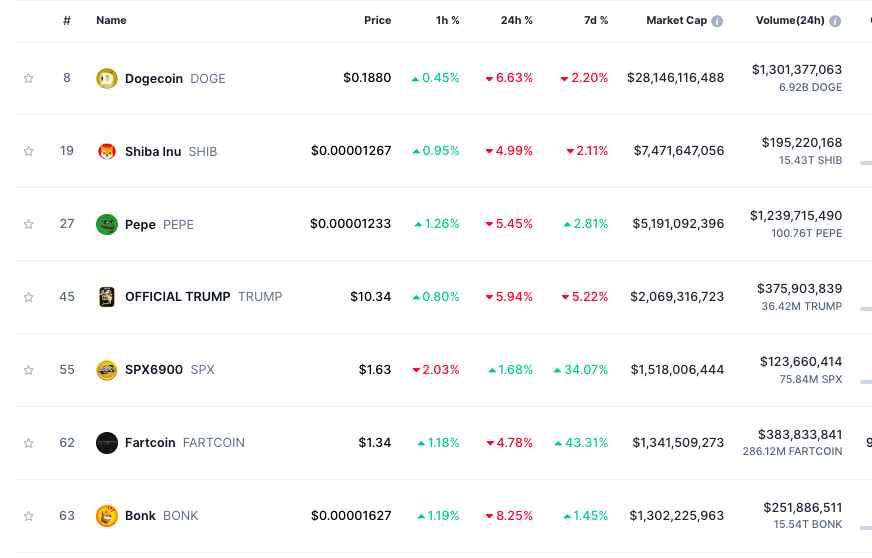Image resolution: width=872 pixels, height=558 pixels.
Task: Sort table by Price column header
Action: tap(377, 20)
